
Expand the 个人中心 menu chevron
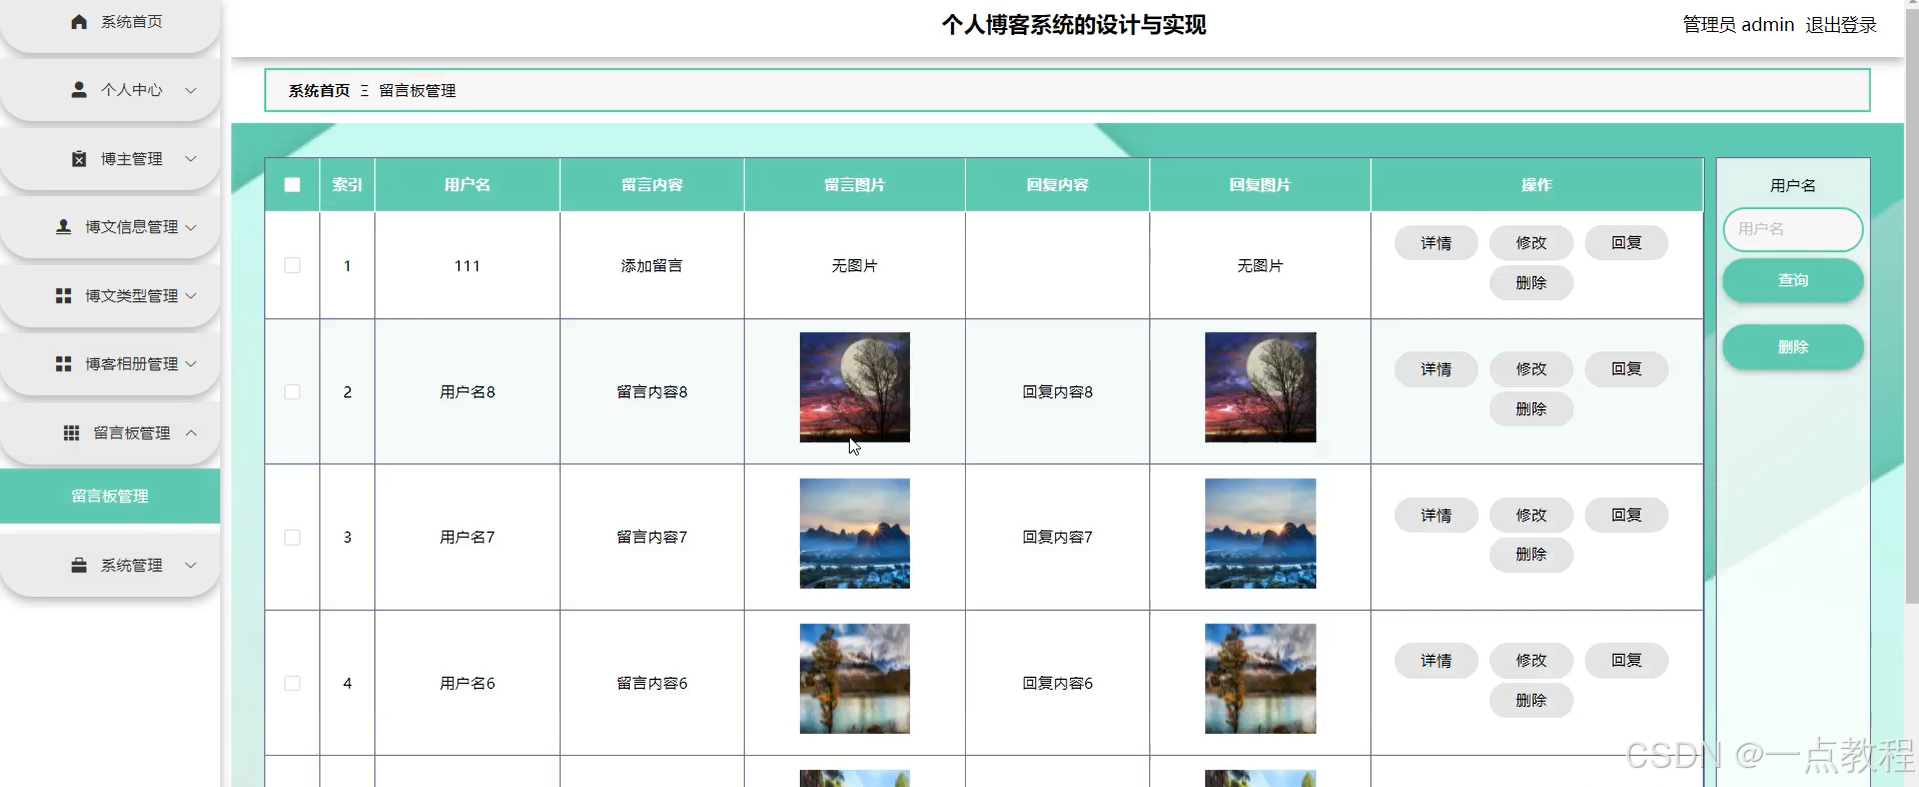(190, 90)
